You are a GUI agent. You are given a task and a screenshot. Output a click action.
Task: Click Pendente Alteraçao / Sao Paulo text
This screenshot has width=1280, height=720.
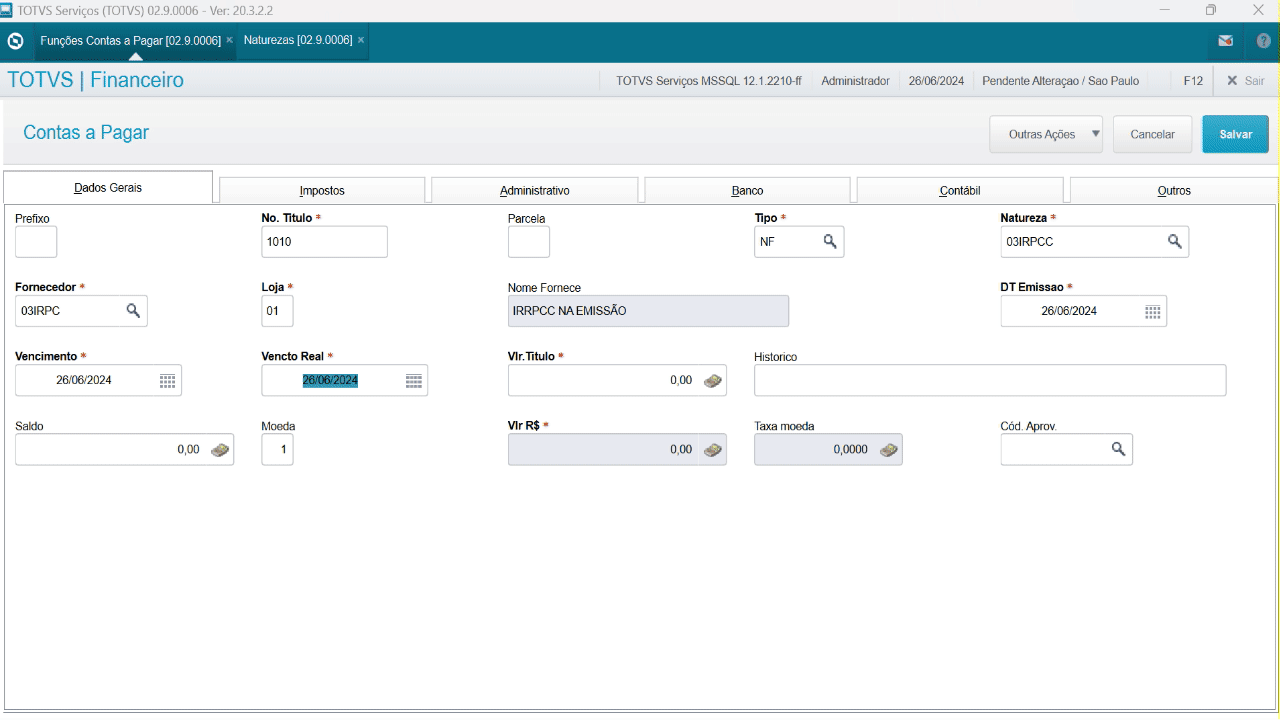click(1061, 81)
